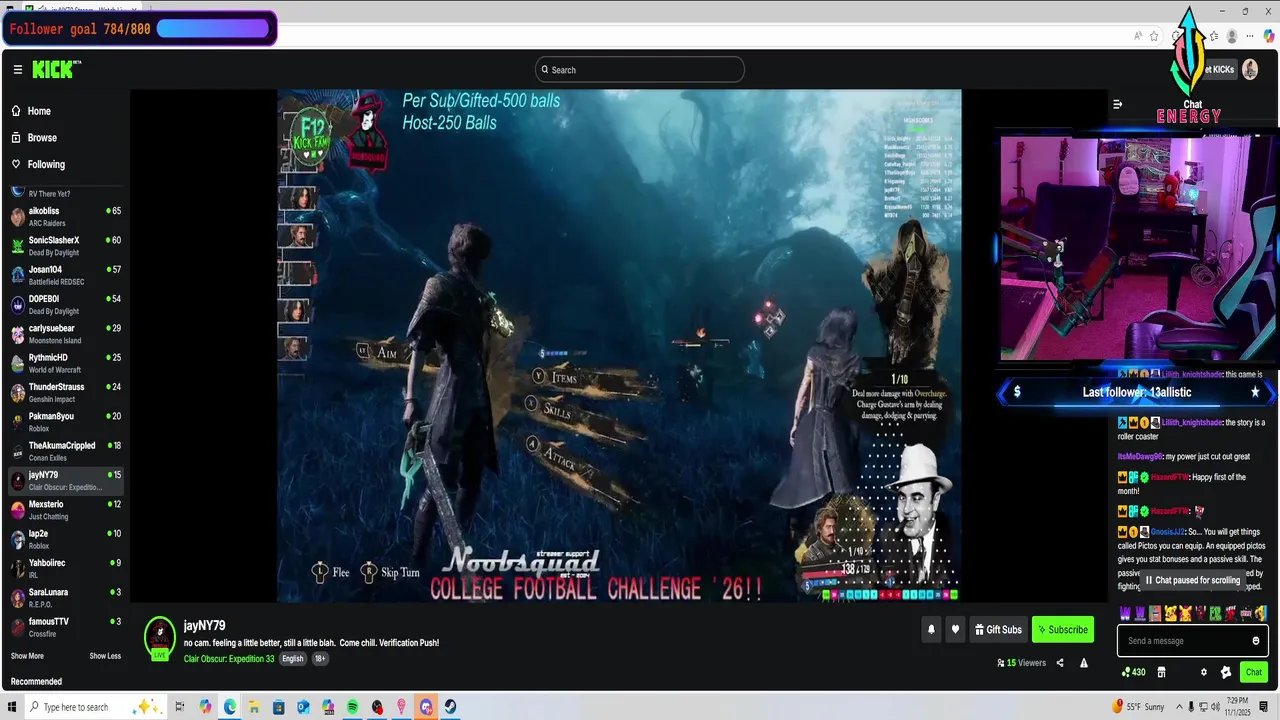The image size is (1280, 720).
Task: Open Windows Start menu
Action: [x=12, y=707]
